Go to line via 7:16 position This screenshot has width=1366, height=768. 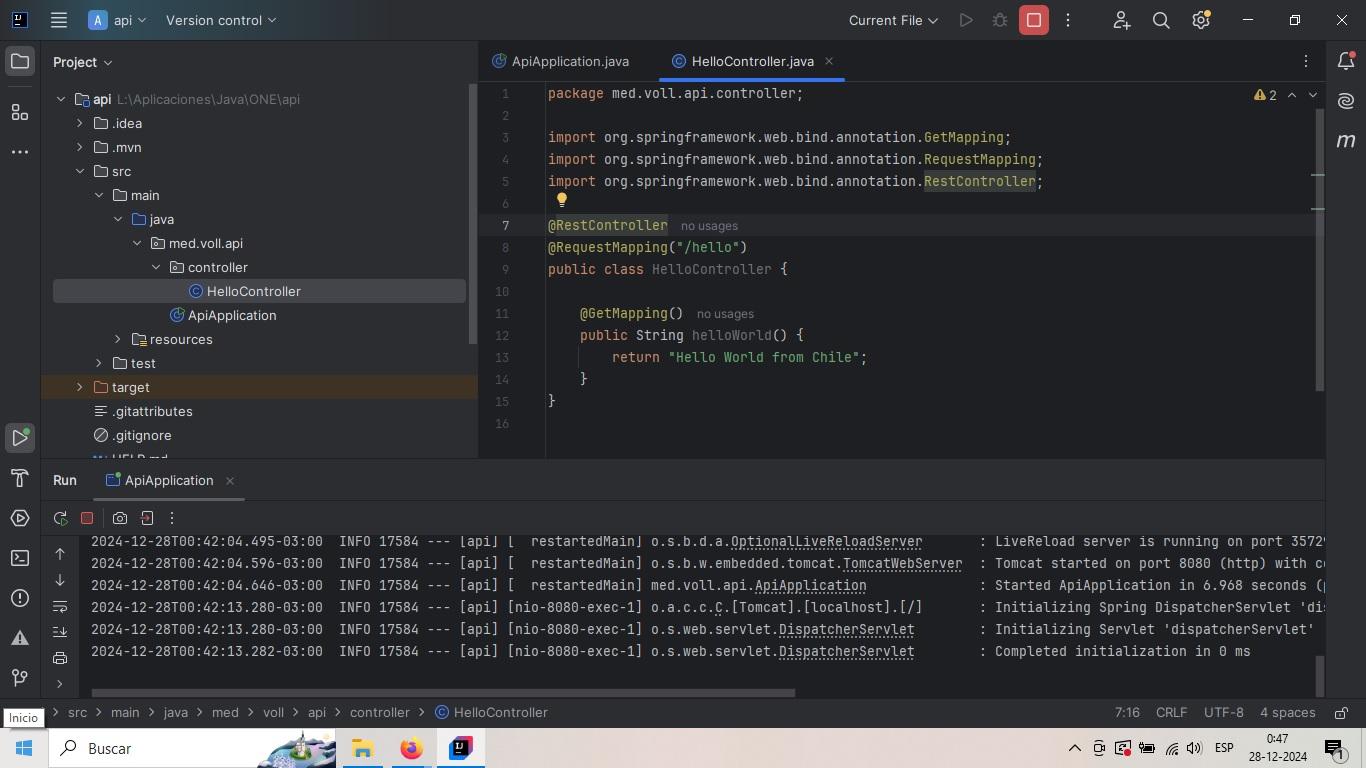[x=1127, y=713]
